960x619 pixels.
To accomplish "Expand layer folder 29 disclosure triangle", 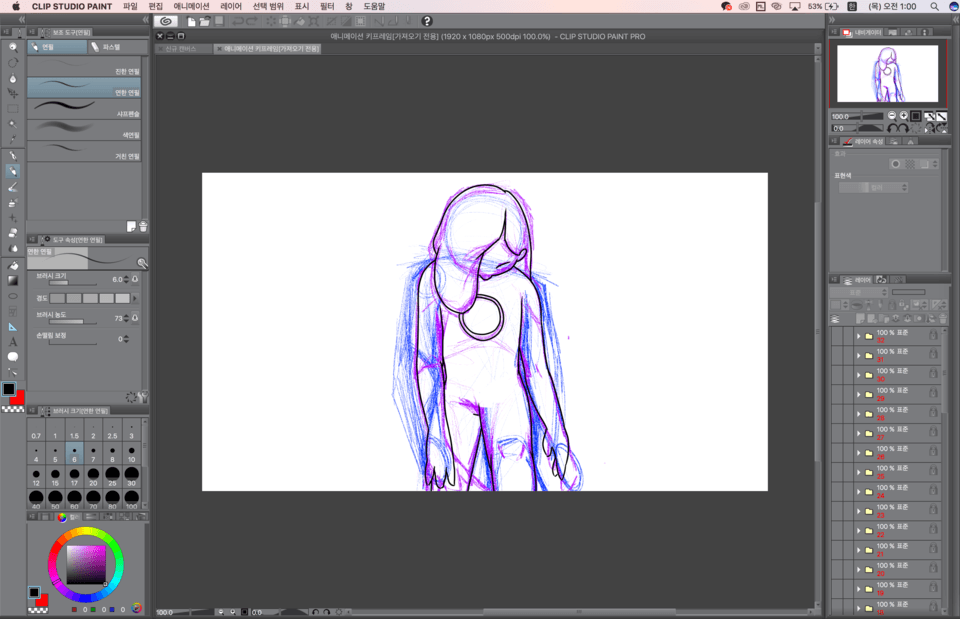I will (x=858, y=394).
